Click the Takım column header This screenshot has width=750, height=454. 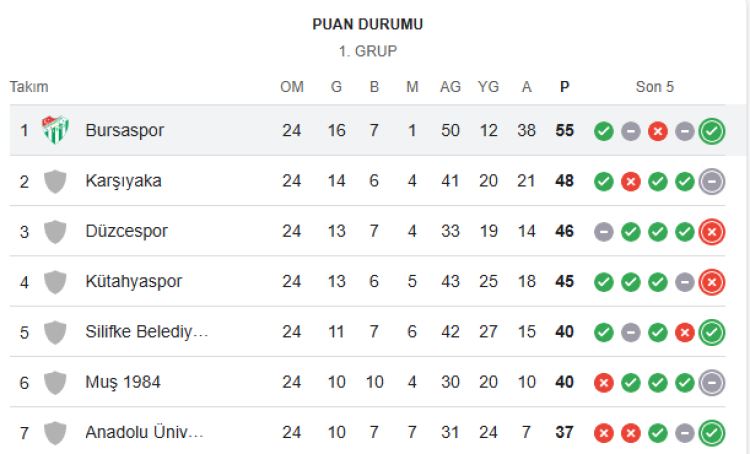[x=29, y=87]
